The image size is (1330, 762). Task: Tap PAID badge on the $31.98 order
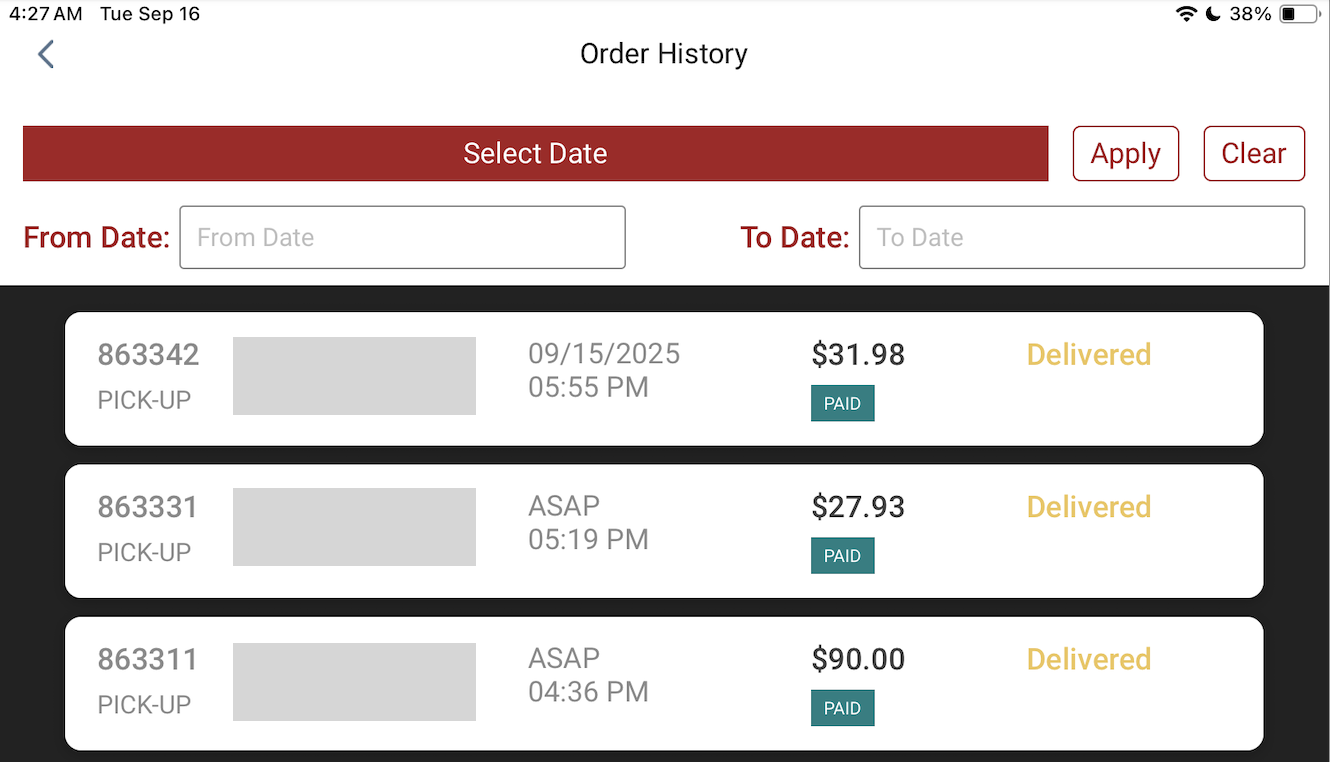pyautogui.click(x=842, y=404)
